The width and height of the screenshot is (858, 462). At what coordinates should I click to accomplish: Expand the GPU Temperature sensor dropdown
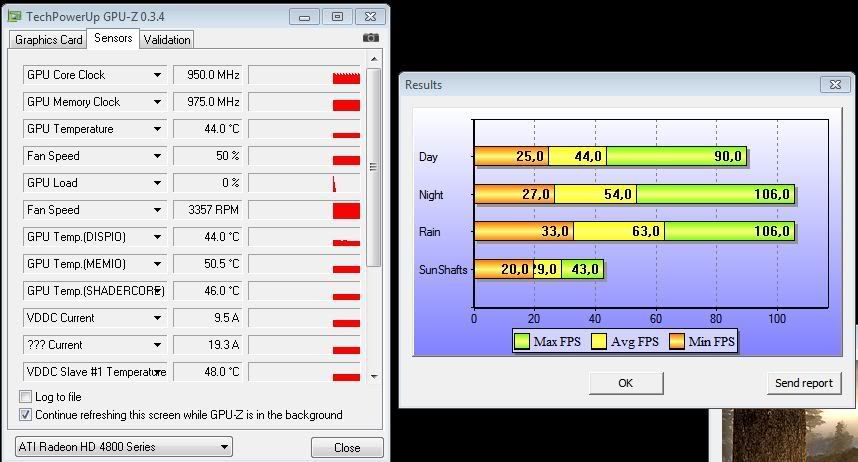click(157, 129)
